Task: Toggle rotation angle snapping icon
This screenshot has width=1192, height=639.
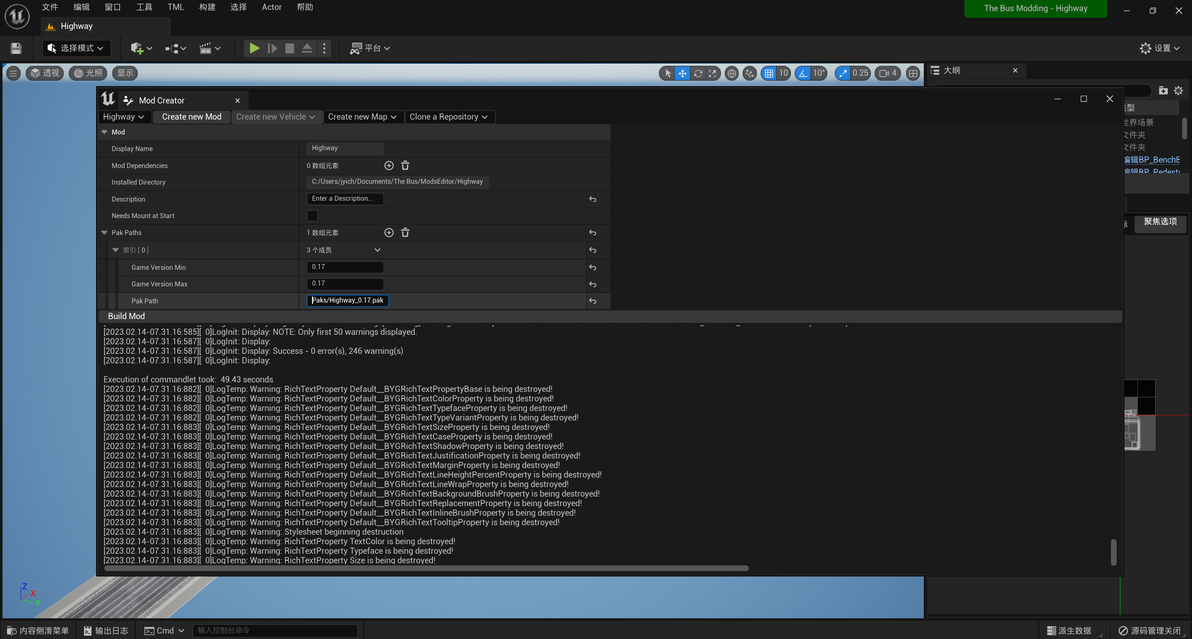Action: point(803,73)
